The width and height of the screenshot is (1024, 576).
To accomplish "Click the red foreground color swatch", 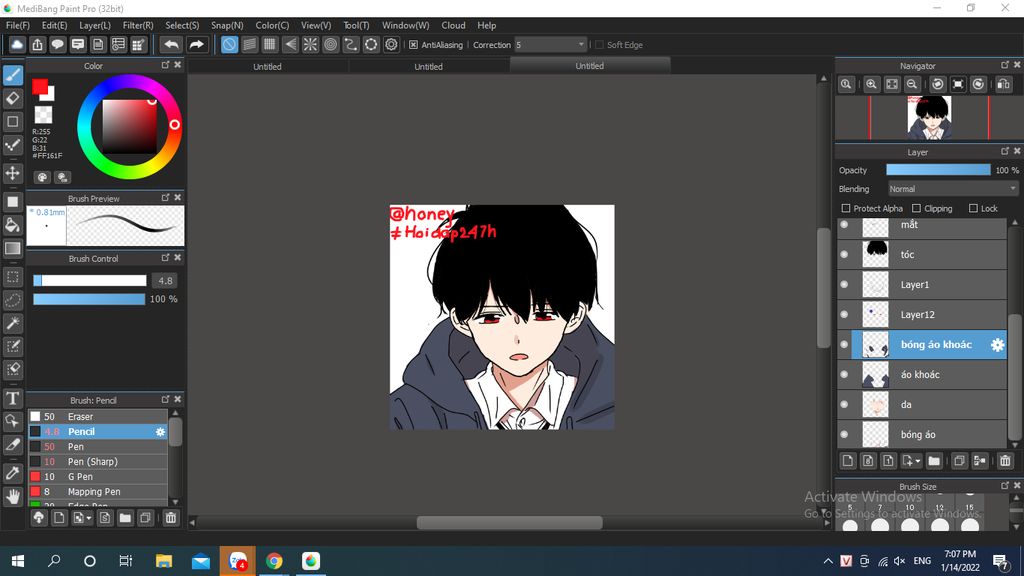I will [x=40, y=87].
